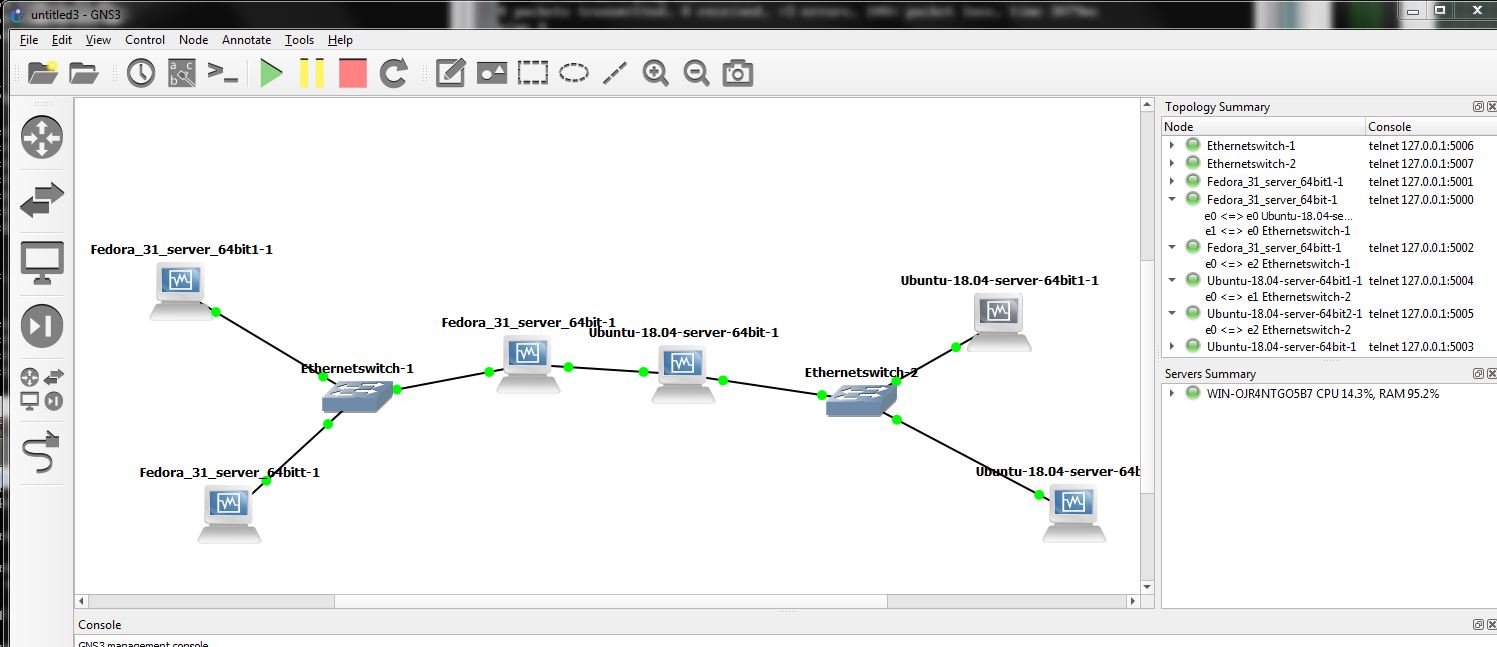Screen dimensions: 1497x647
Task: Collapse Ubuntu-18.04-server-64bit2-1 tree row
Action: pos(1172,314)
